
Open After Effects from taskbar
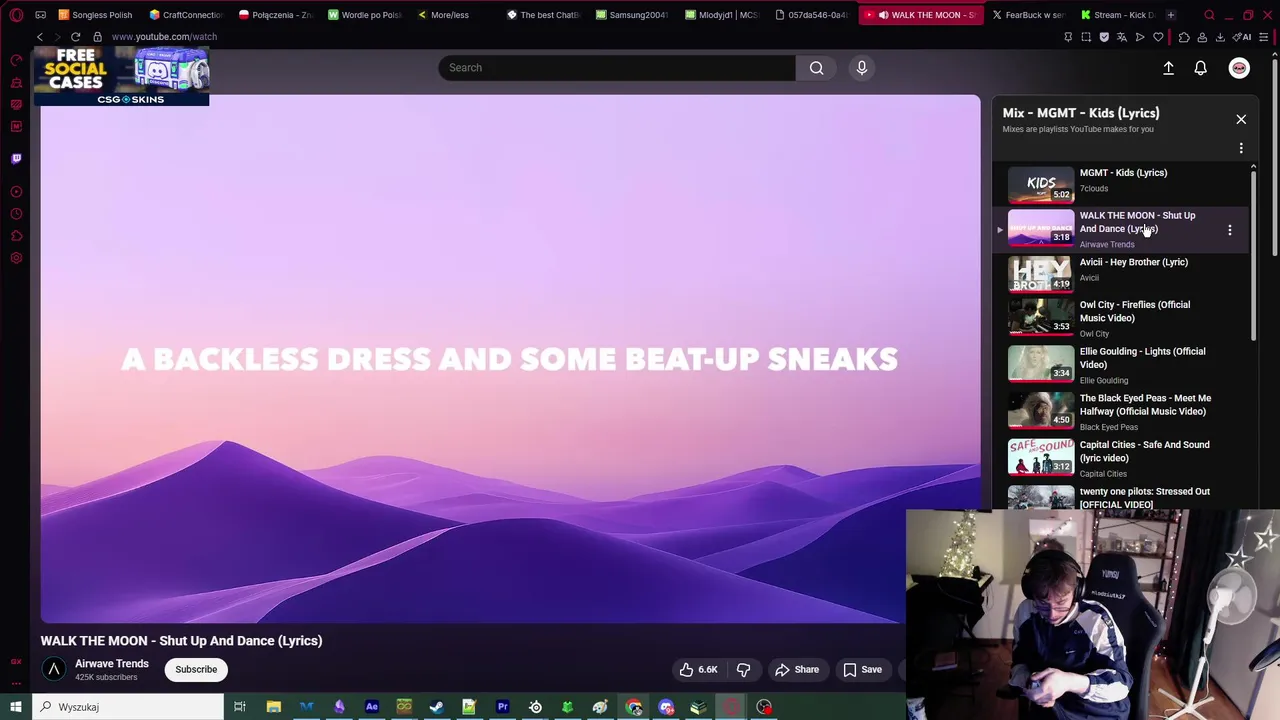click(371, 707)
